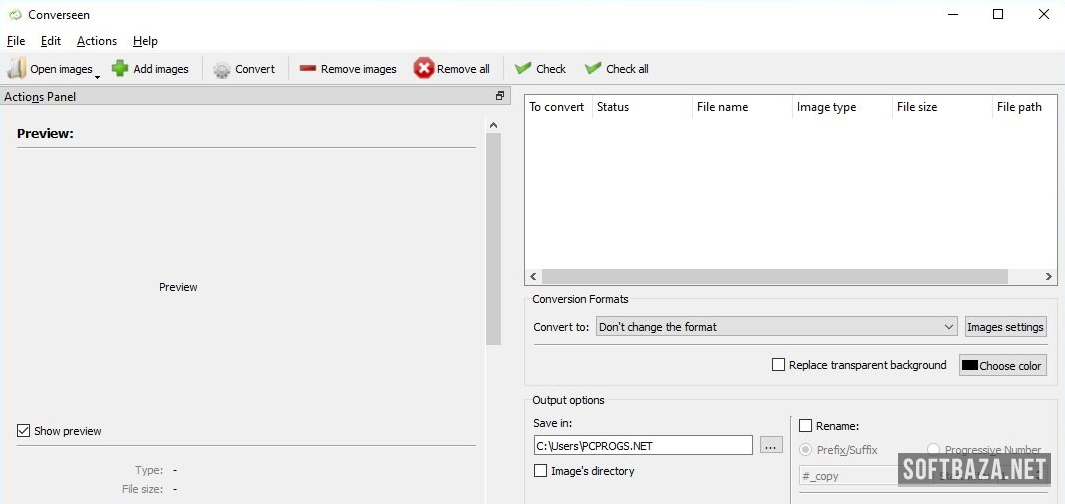Open the Choose color black swatch
Screen dimensions: 1065x504
coord(969,366)
